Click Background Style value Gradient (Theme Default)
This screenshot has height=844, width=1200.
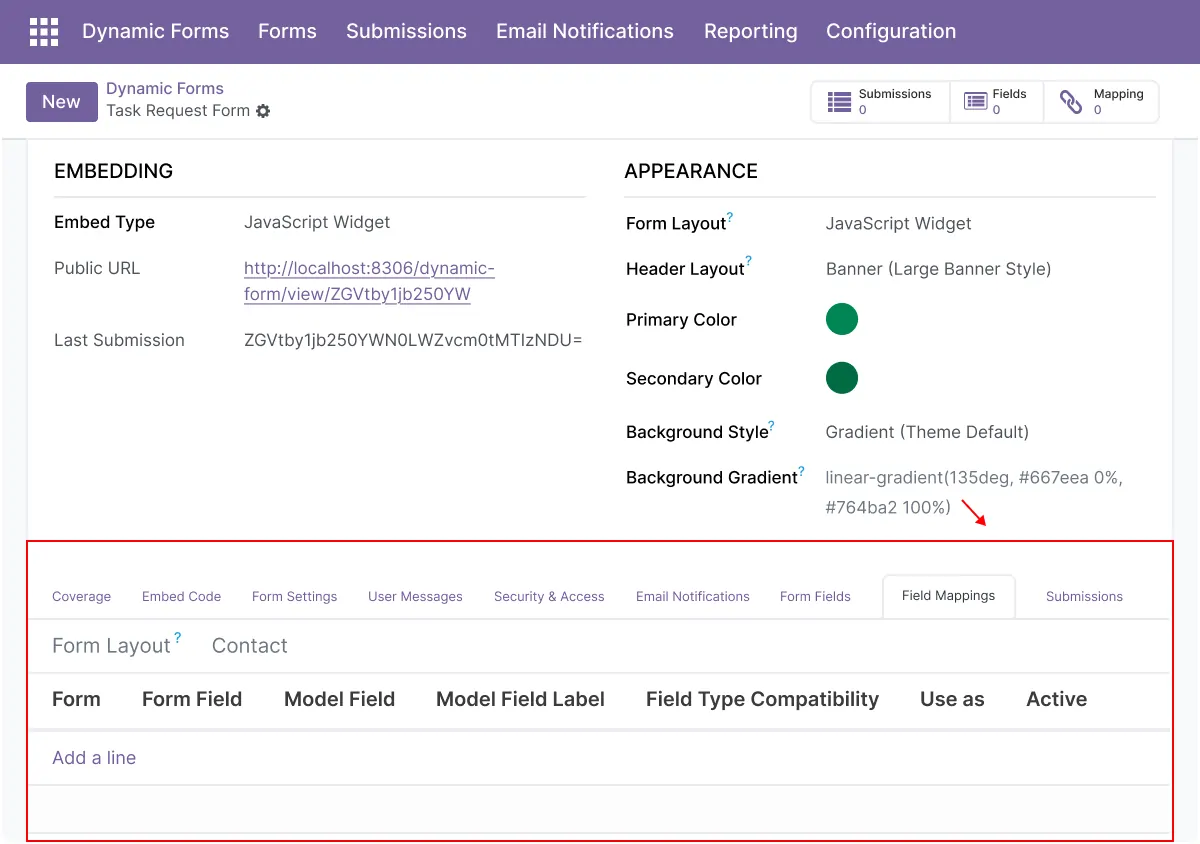(x=927, y=432)
